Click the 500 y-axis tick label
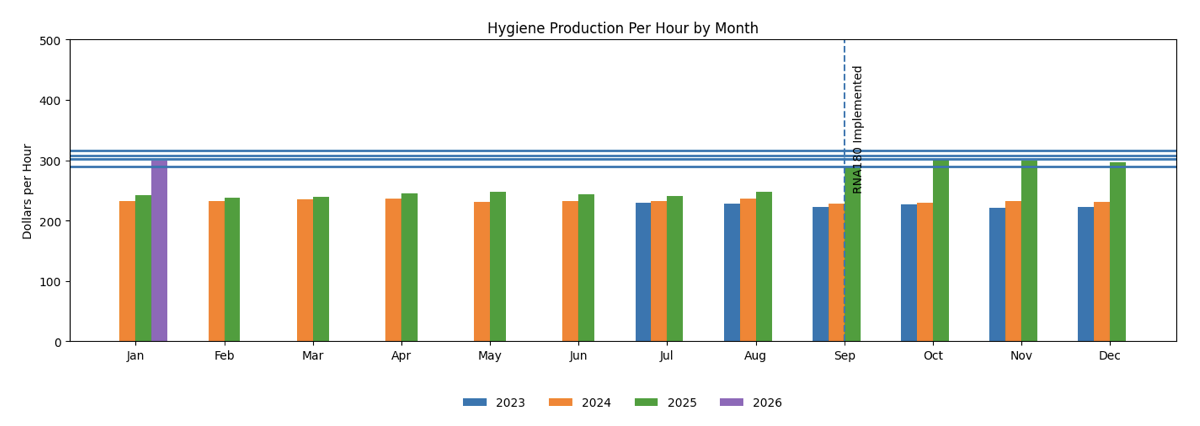The height and width of the screenshot is (426, 1200). coord(49,41)
